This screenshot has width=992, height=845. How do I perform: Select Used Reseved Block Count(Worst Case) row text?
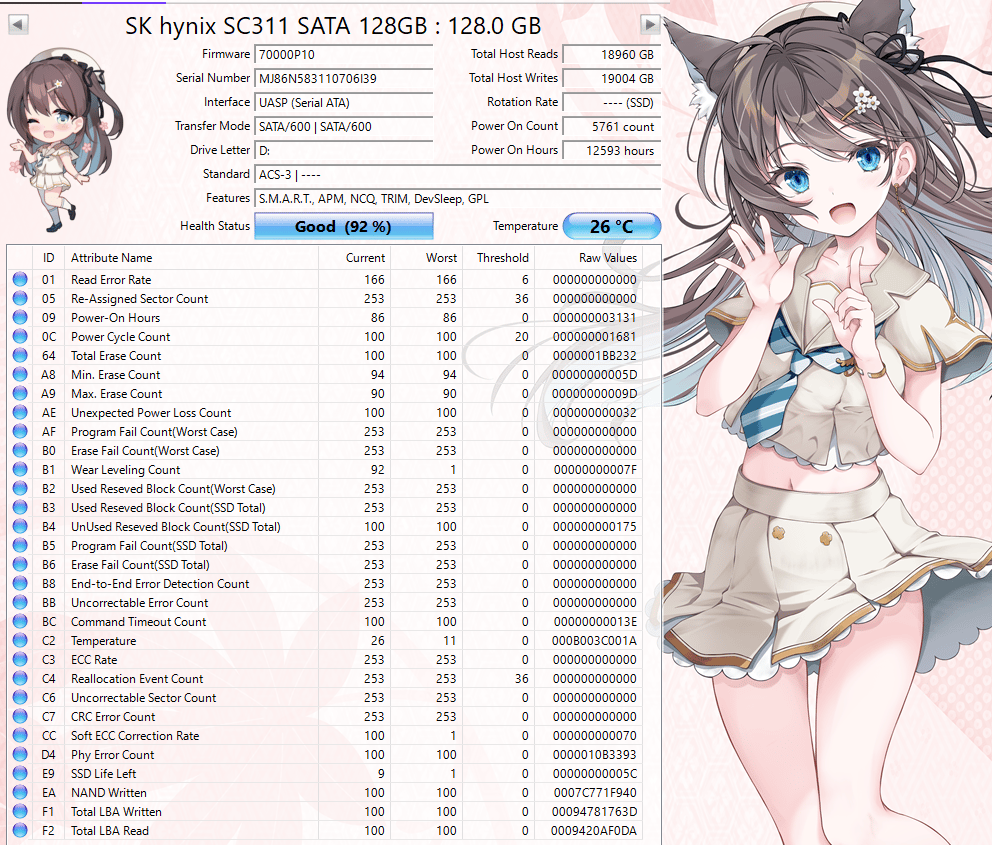coord(173,488)
